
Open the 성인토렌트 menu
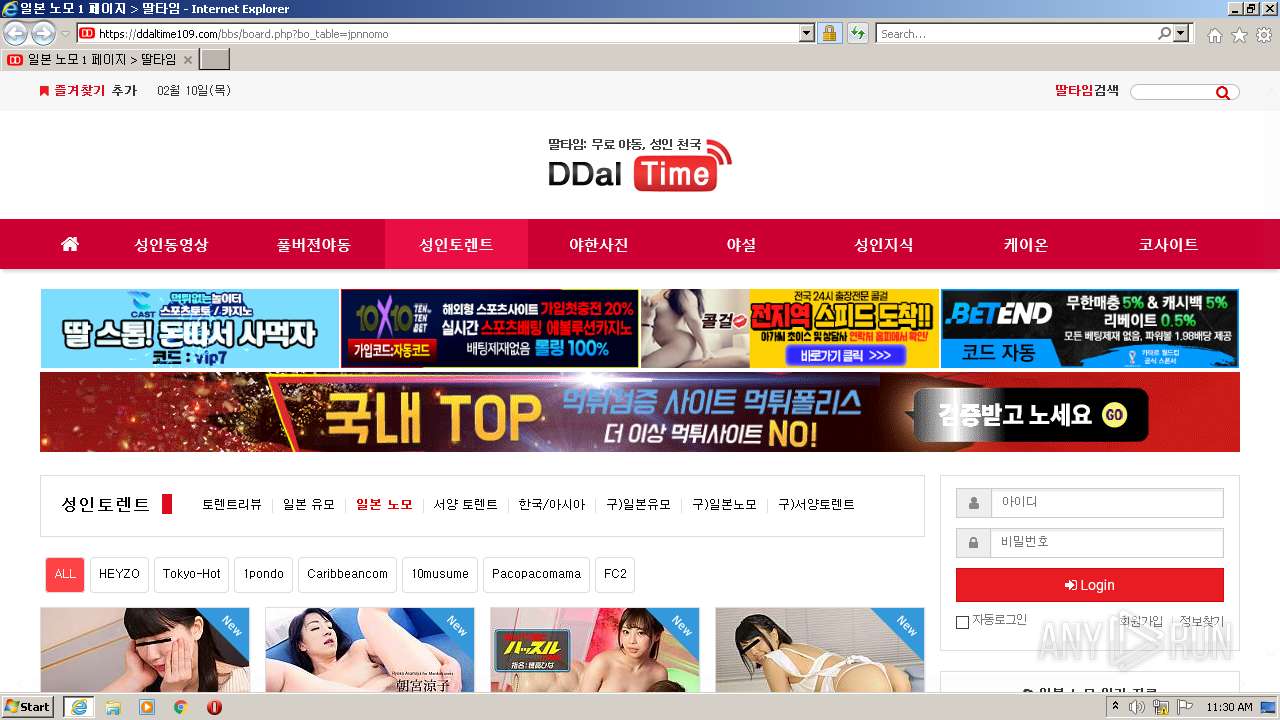pos(456,244)
